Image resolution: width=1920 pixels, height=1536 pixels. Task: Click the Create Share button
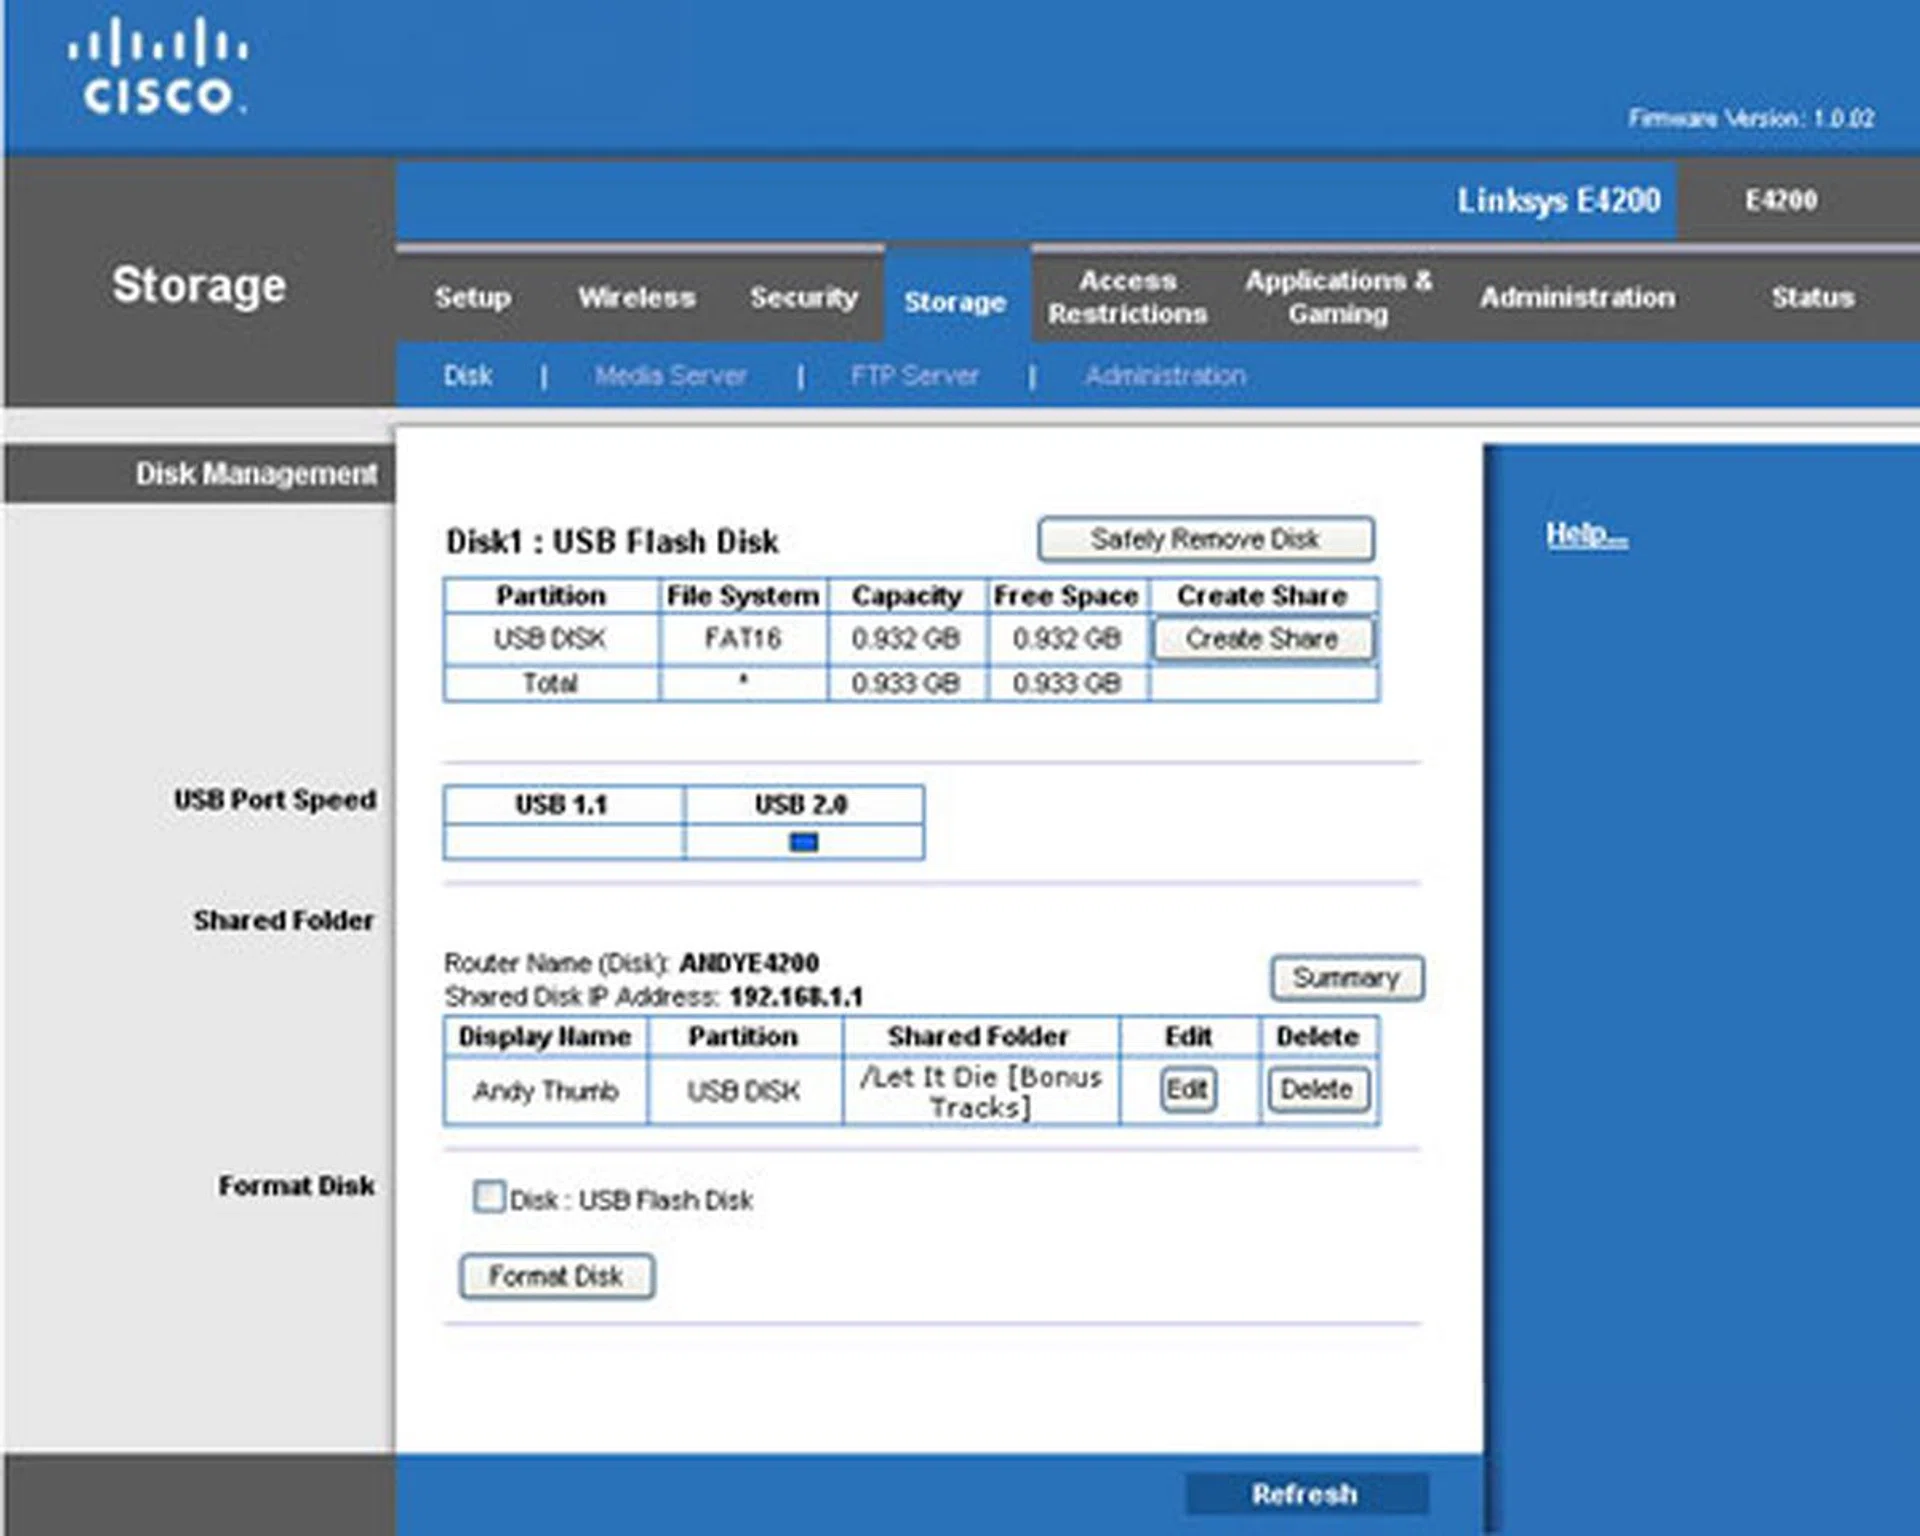[x=1262, y=639]
